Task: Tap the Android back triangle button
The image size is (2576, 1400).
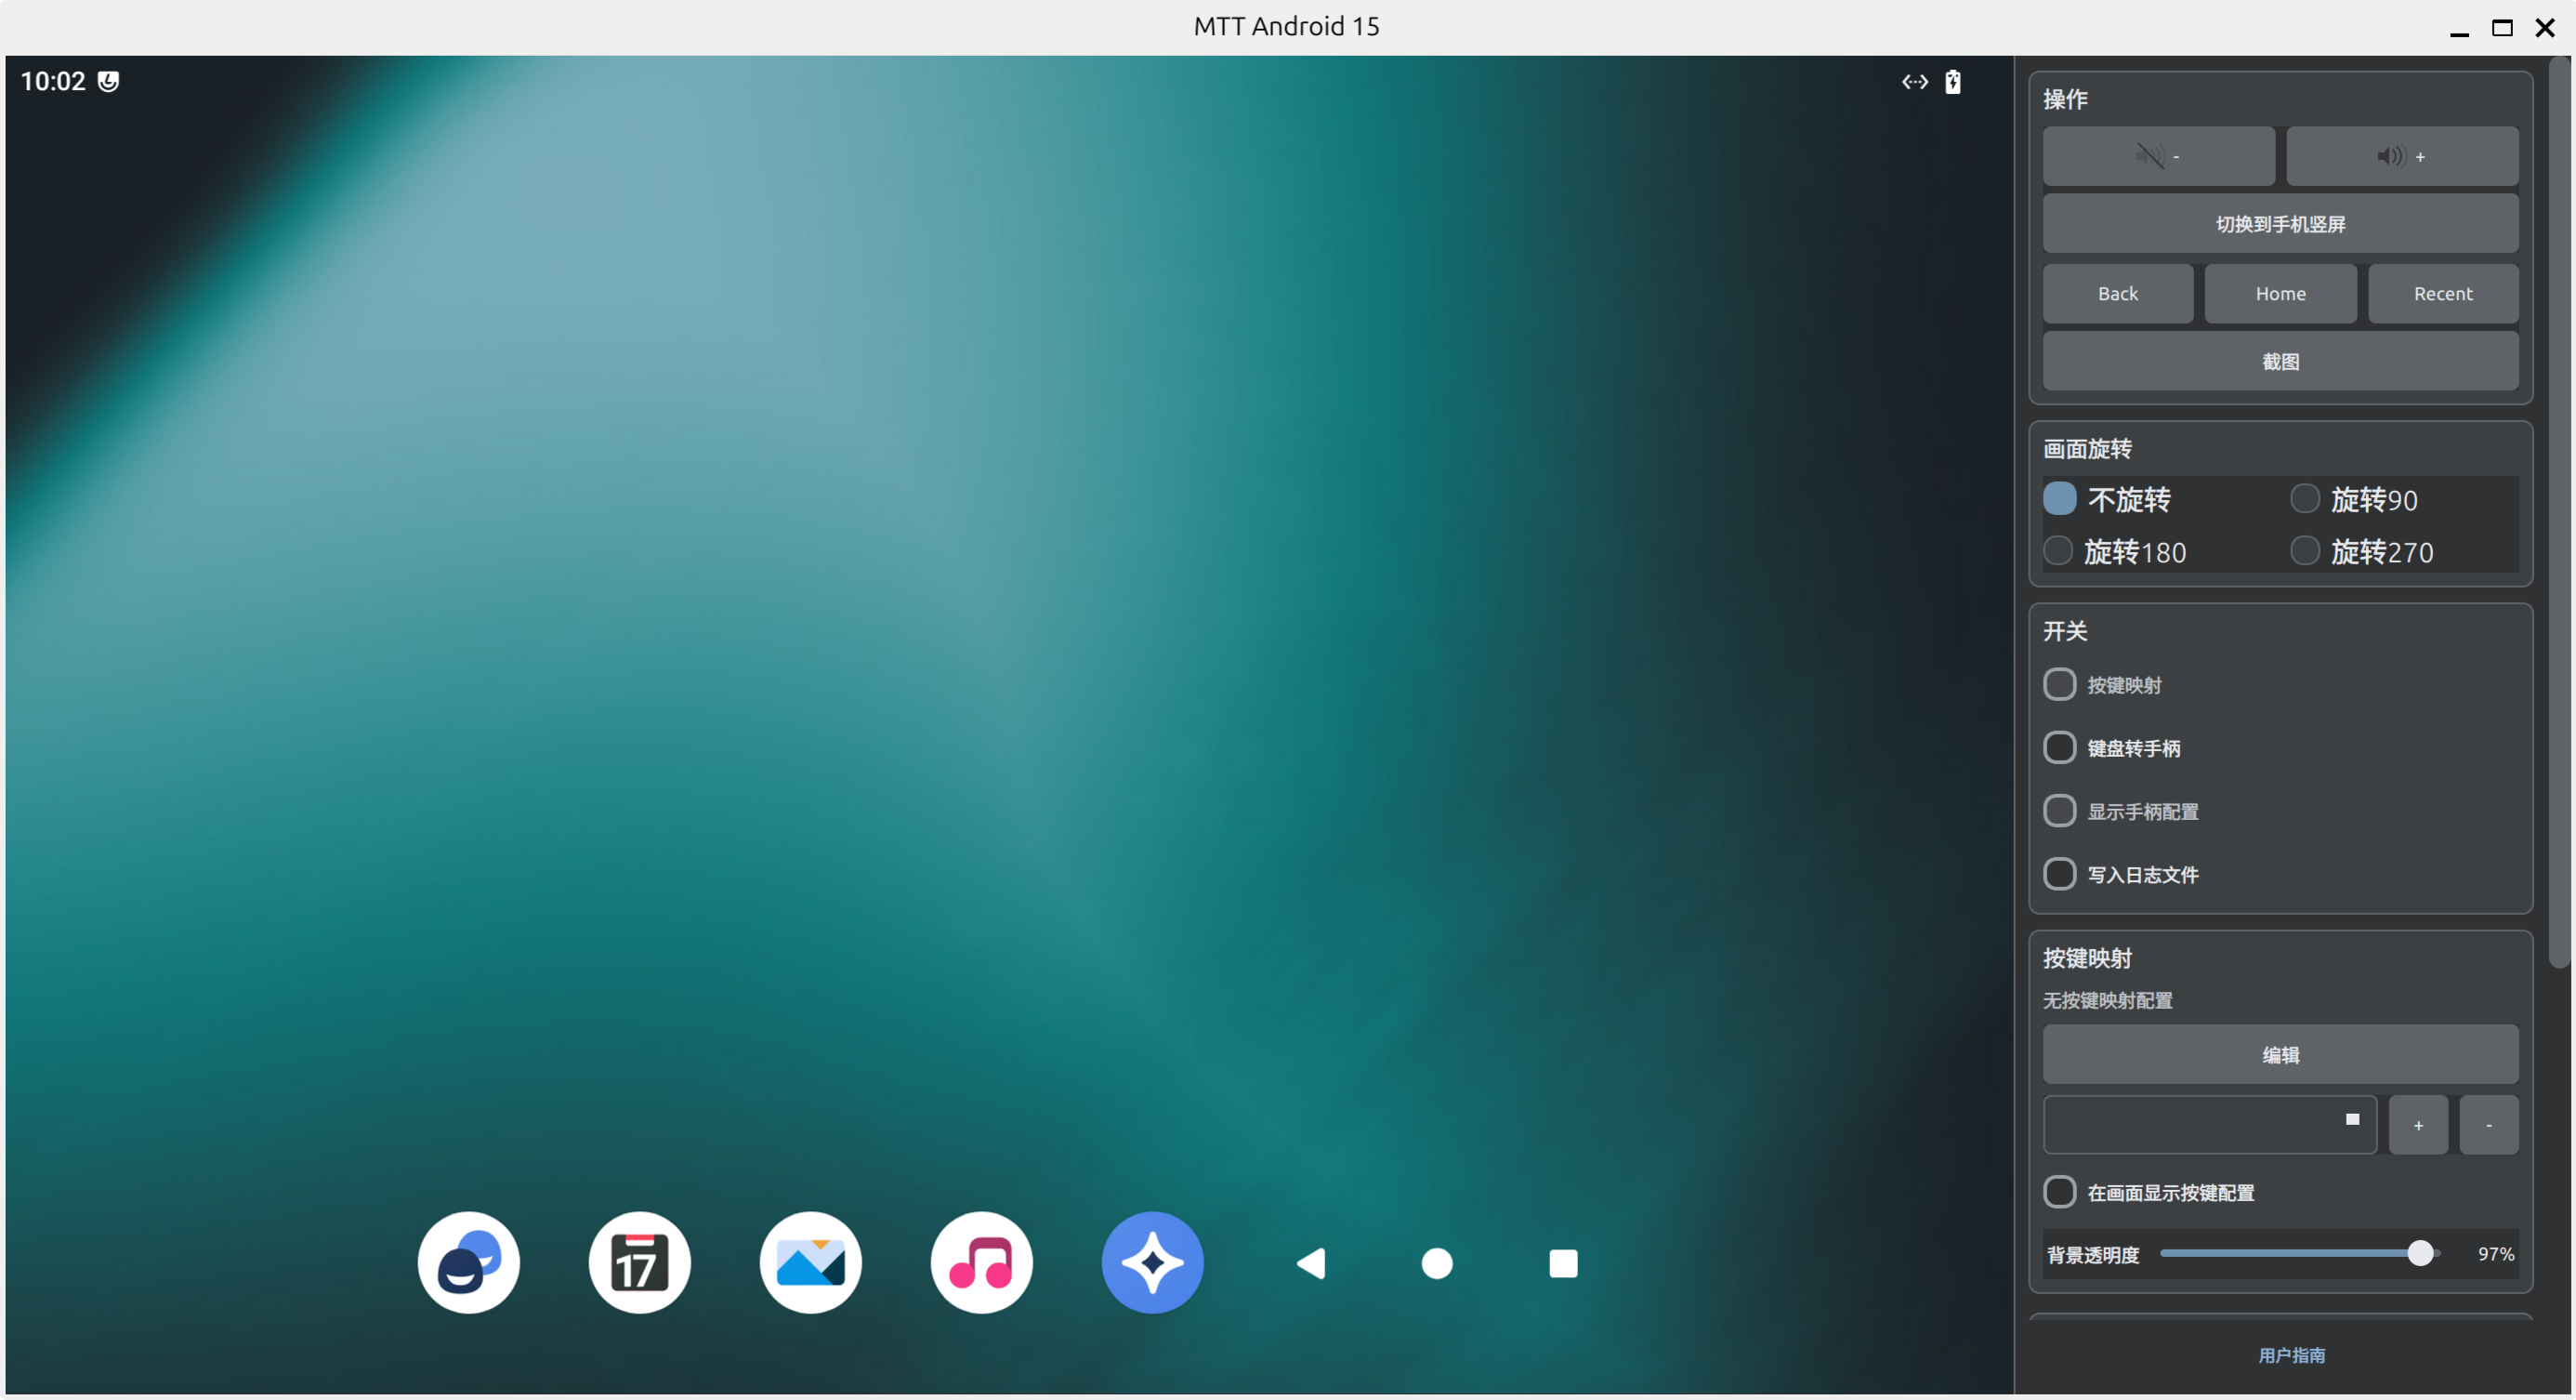Action: click(x=1311, y=1263)
